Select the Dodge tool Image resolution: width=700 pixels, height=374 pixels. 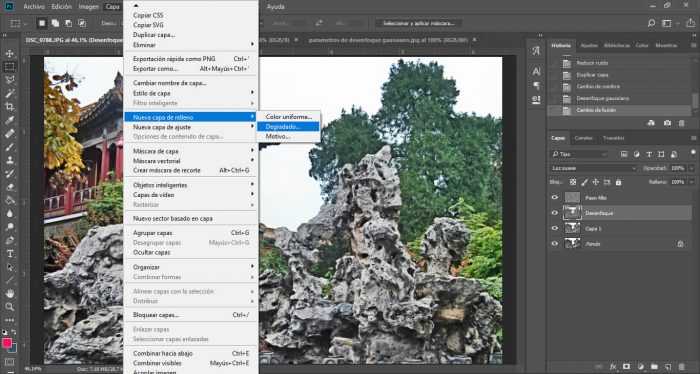[x=9, y=227]
